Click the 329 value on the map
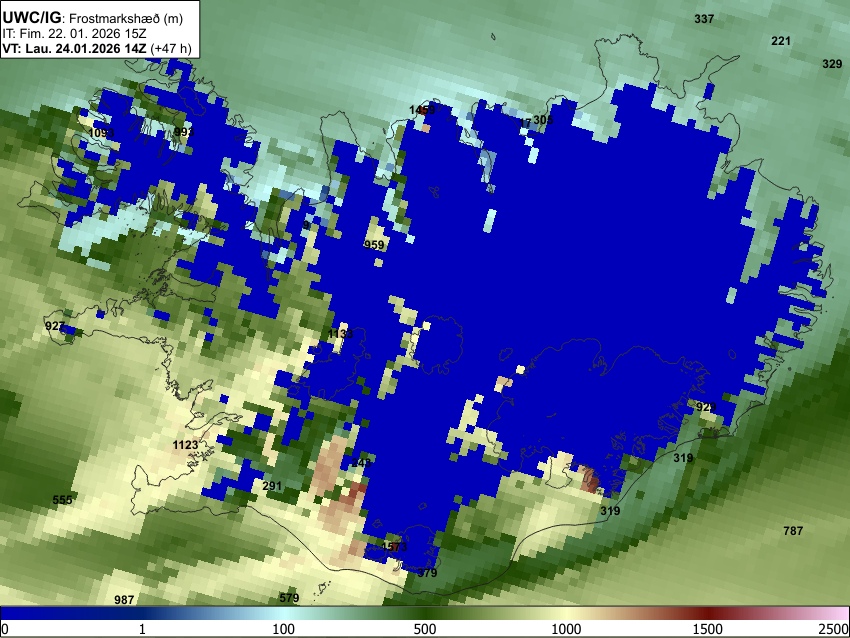The width and height of the screenshot is (850, 638). (832, 64)
